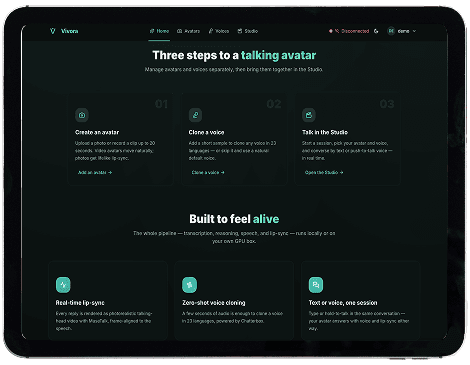Click the clapperboard icon on Talk in the Studio card
Image resolution: width=470 pixels, height=365 pixels.
click(309, 115)
